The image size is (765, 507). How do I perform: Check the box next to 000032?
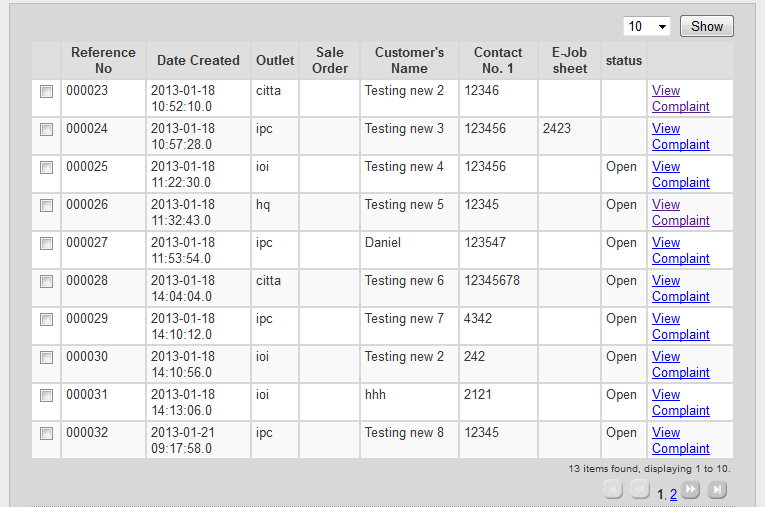pyautogui.click(x=46, y=434)
